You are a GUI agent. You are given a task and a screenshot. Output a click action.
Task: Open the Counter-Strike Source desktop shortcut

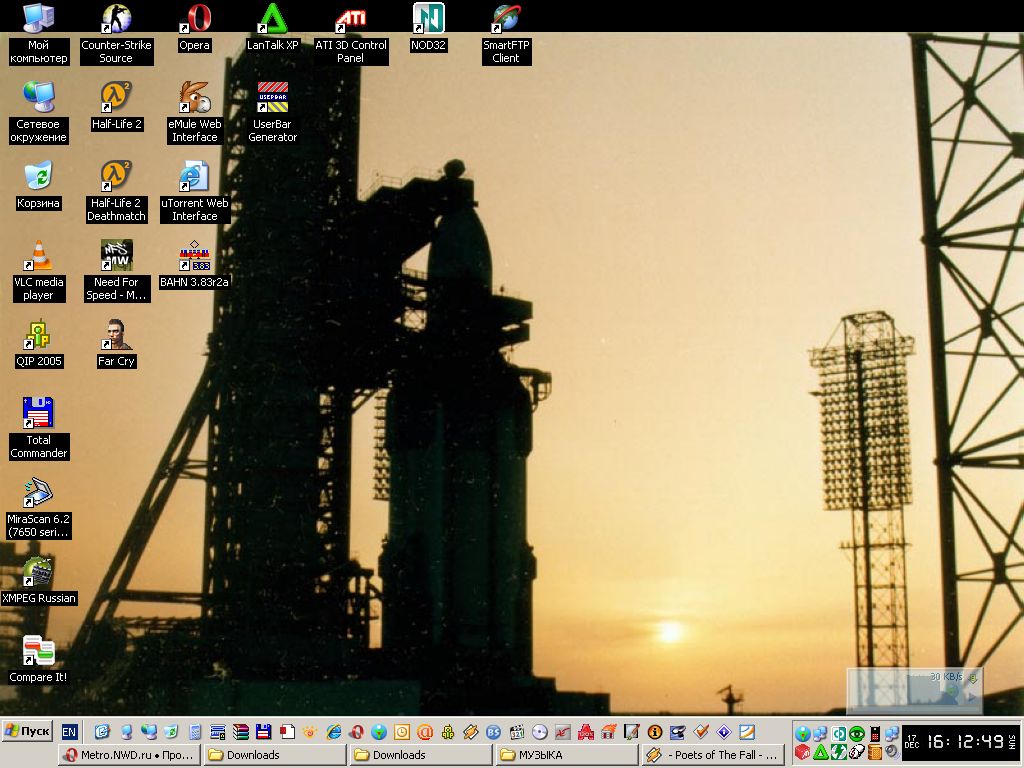116,19
